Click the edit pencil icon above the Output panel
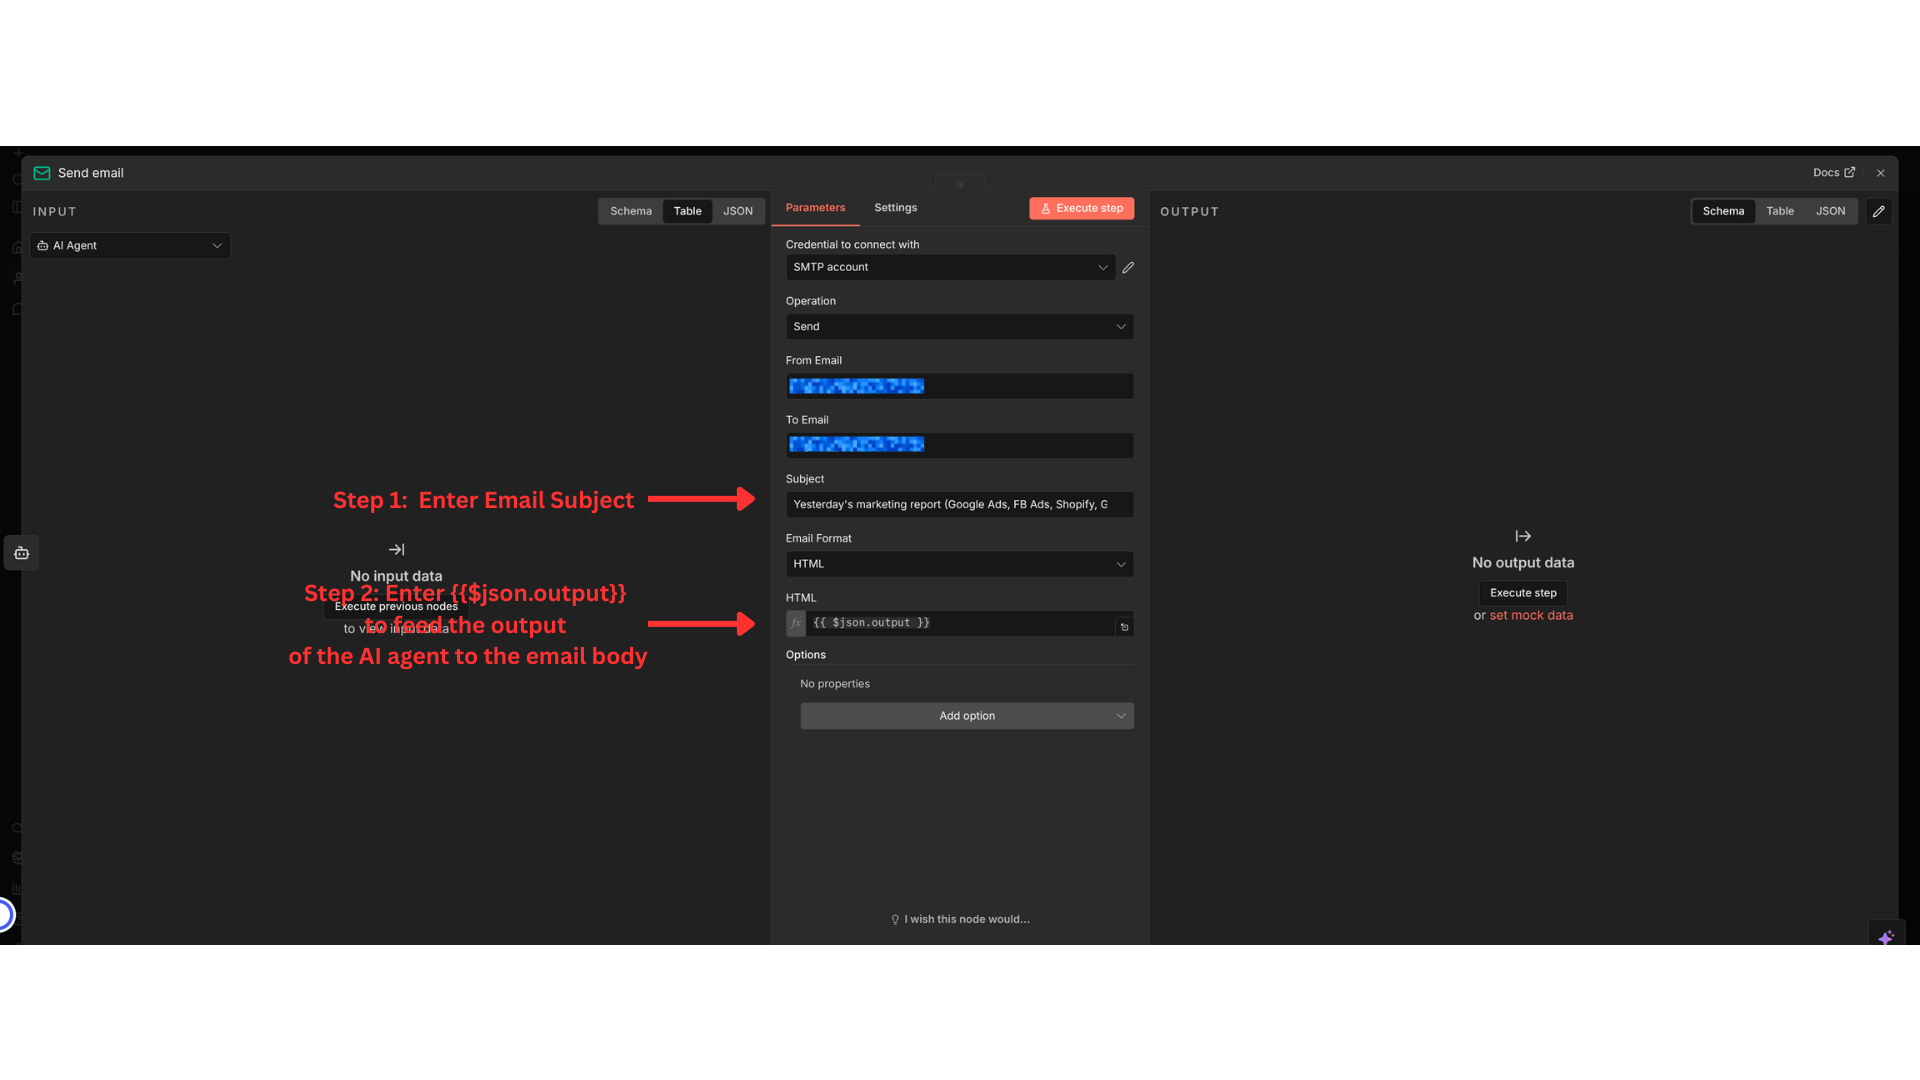 (1878, 211)
